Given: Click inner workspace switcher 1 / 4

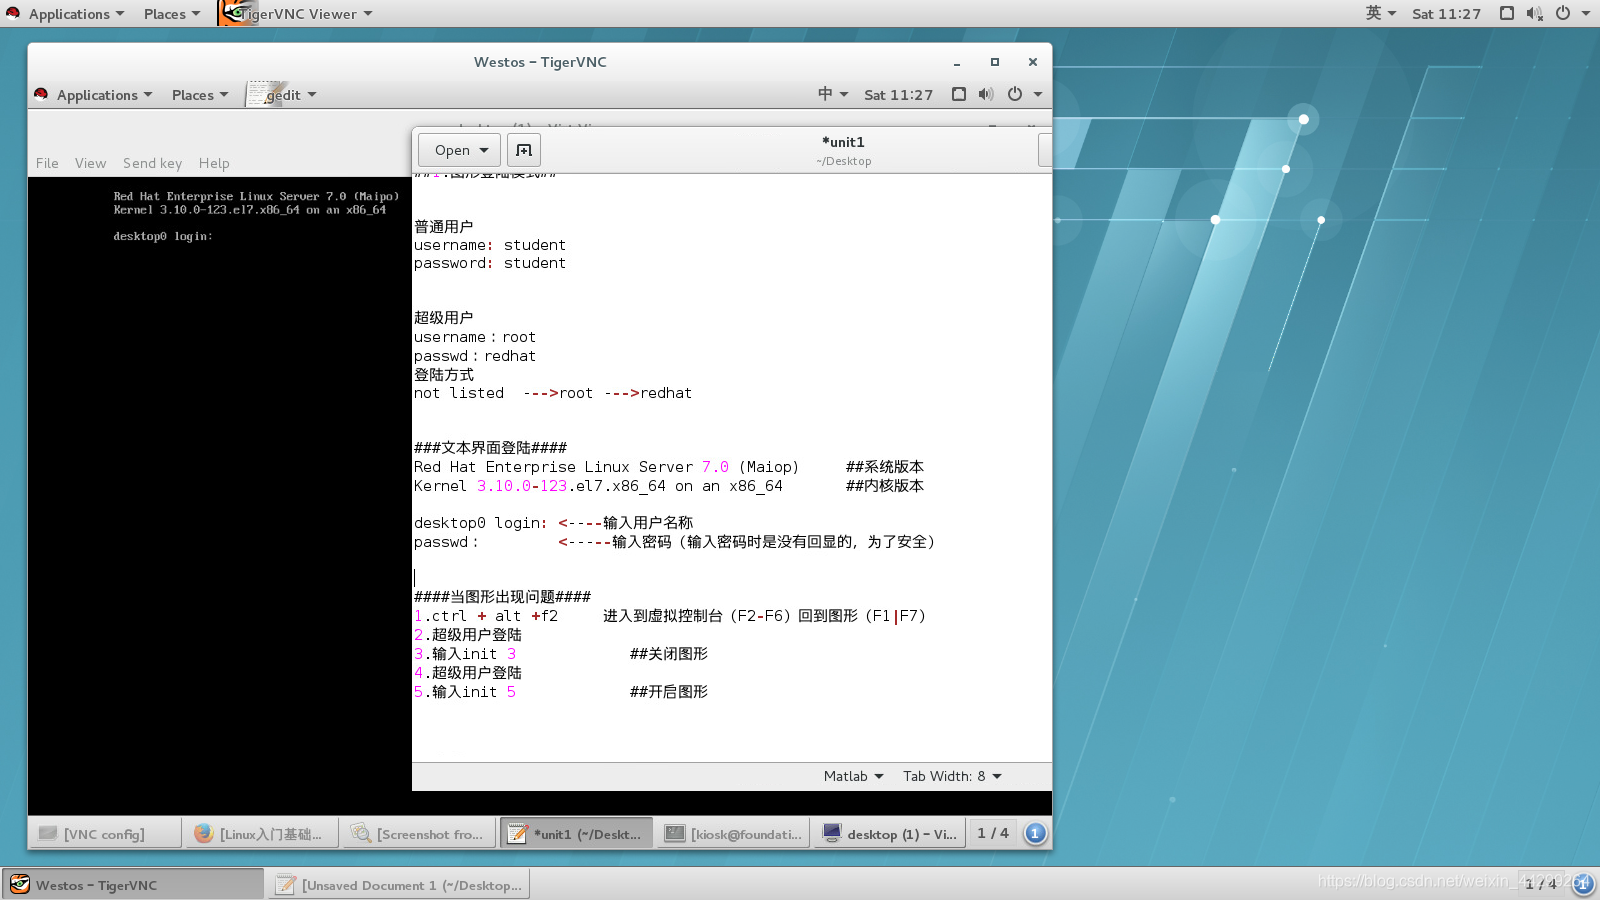Looking at the screenshot, I should coord(993,833).
